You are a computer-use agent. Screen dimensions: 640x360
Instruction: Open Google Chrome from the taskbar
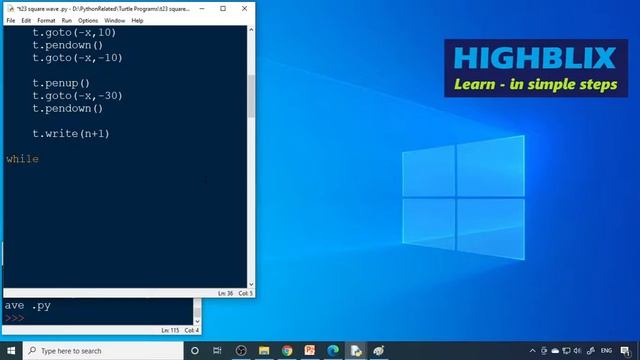point(287,351)
